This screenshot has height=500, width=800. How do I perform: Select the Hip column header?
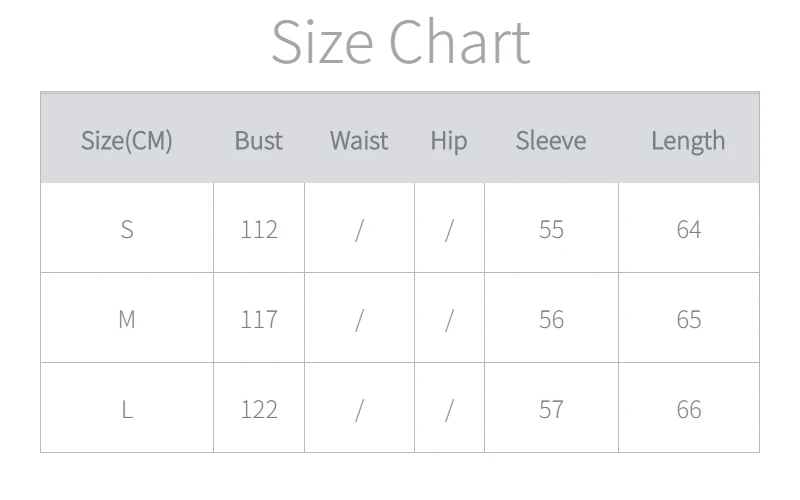[x=449, y=141]
